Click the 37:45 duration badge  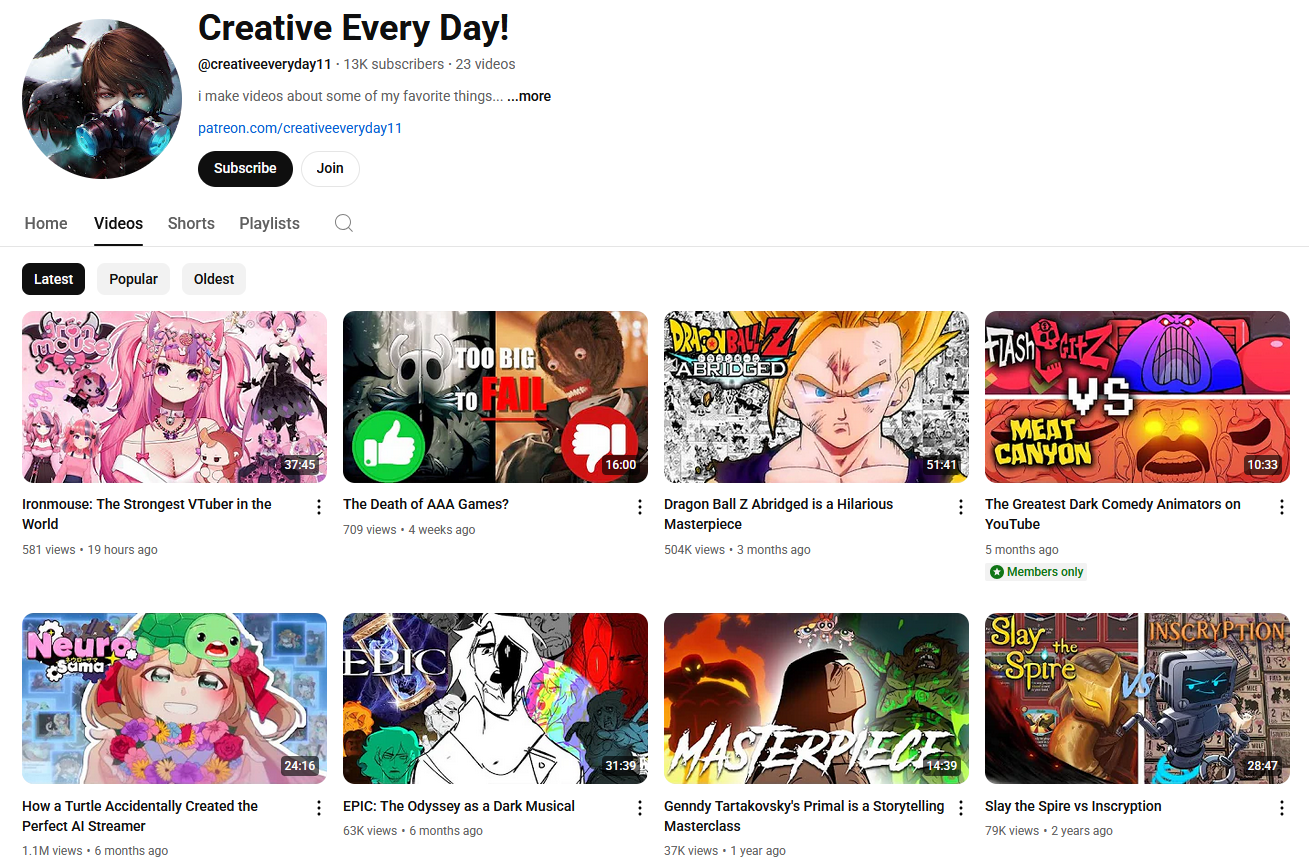click(300, 465)
